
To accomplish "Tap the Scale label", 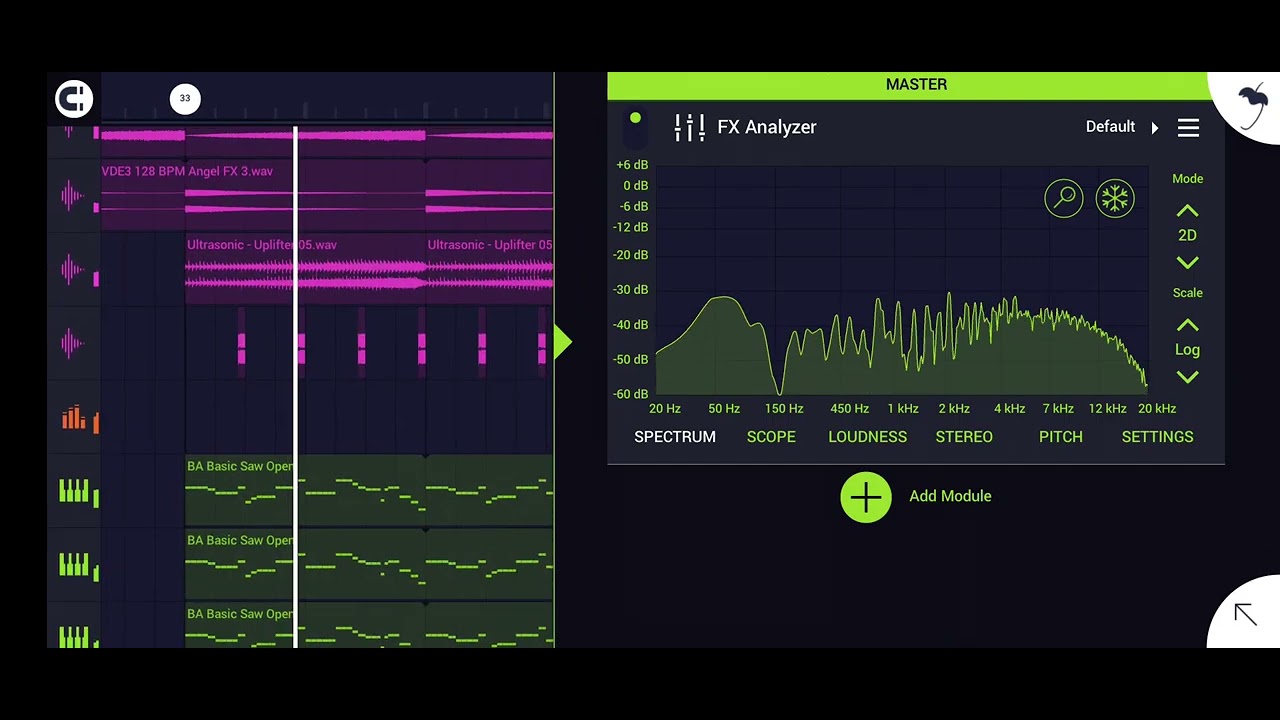I will 1187,293.
